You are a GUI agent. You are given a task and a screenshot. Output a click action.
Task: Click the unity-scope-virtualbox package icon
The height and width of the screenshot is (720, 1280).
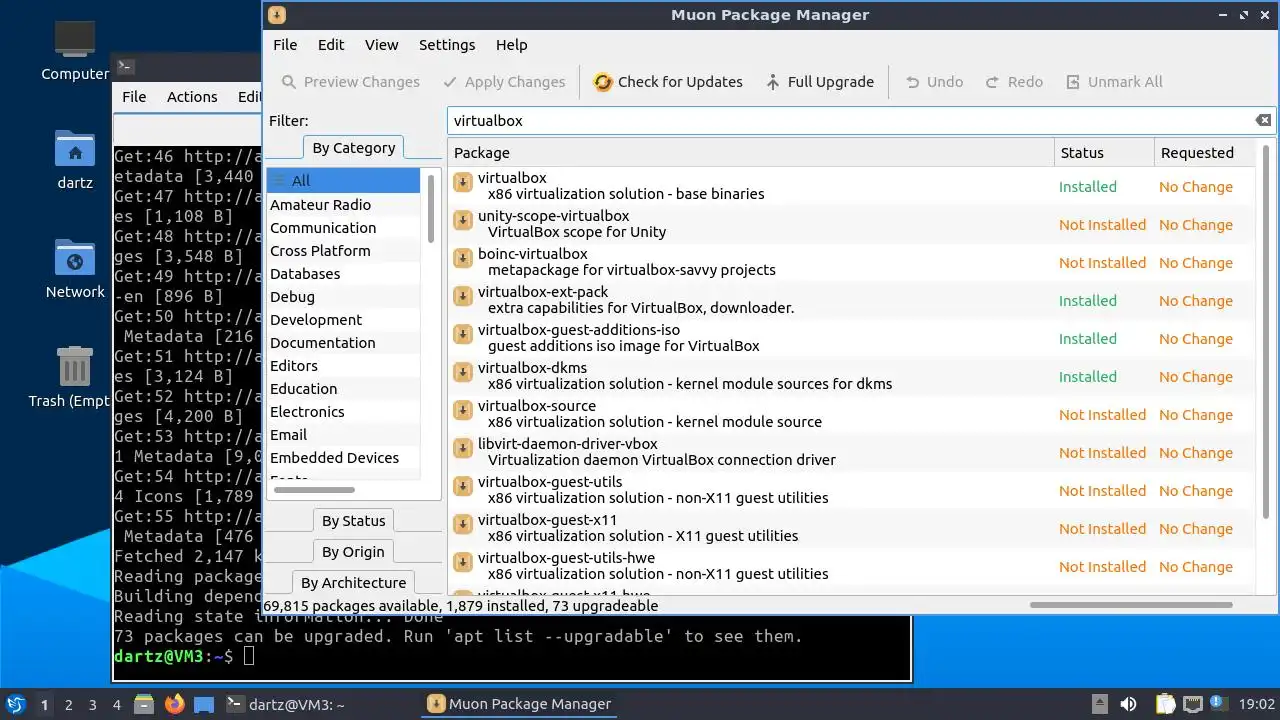pyautogui.click(x=463, y=220)
